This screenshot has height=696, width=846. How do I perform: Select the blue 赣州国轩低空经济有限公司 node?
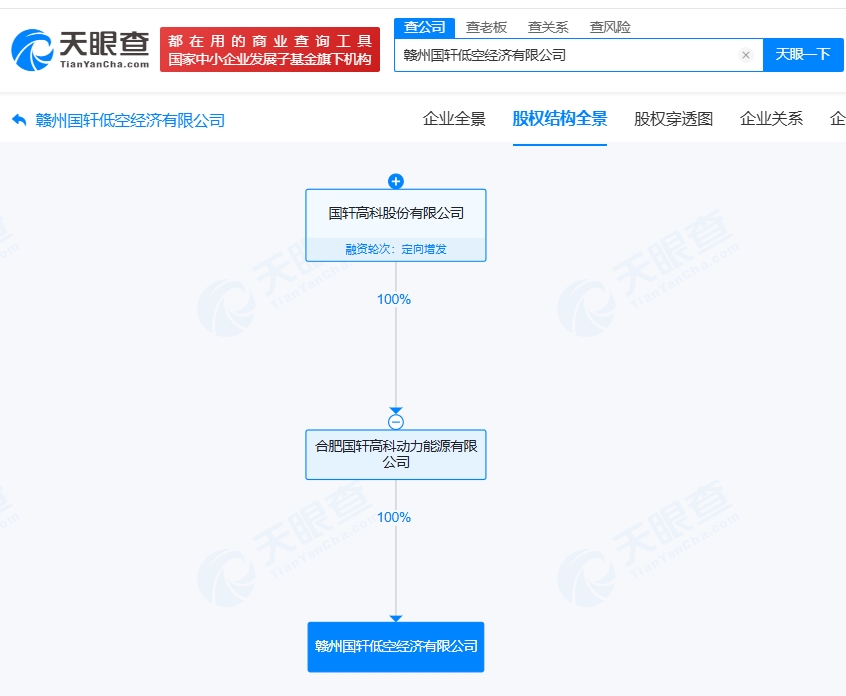396,646
